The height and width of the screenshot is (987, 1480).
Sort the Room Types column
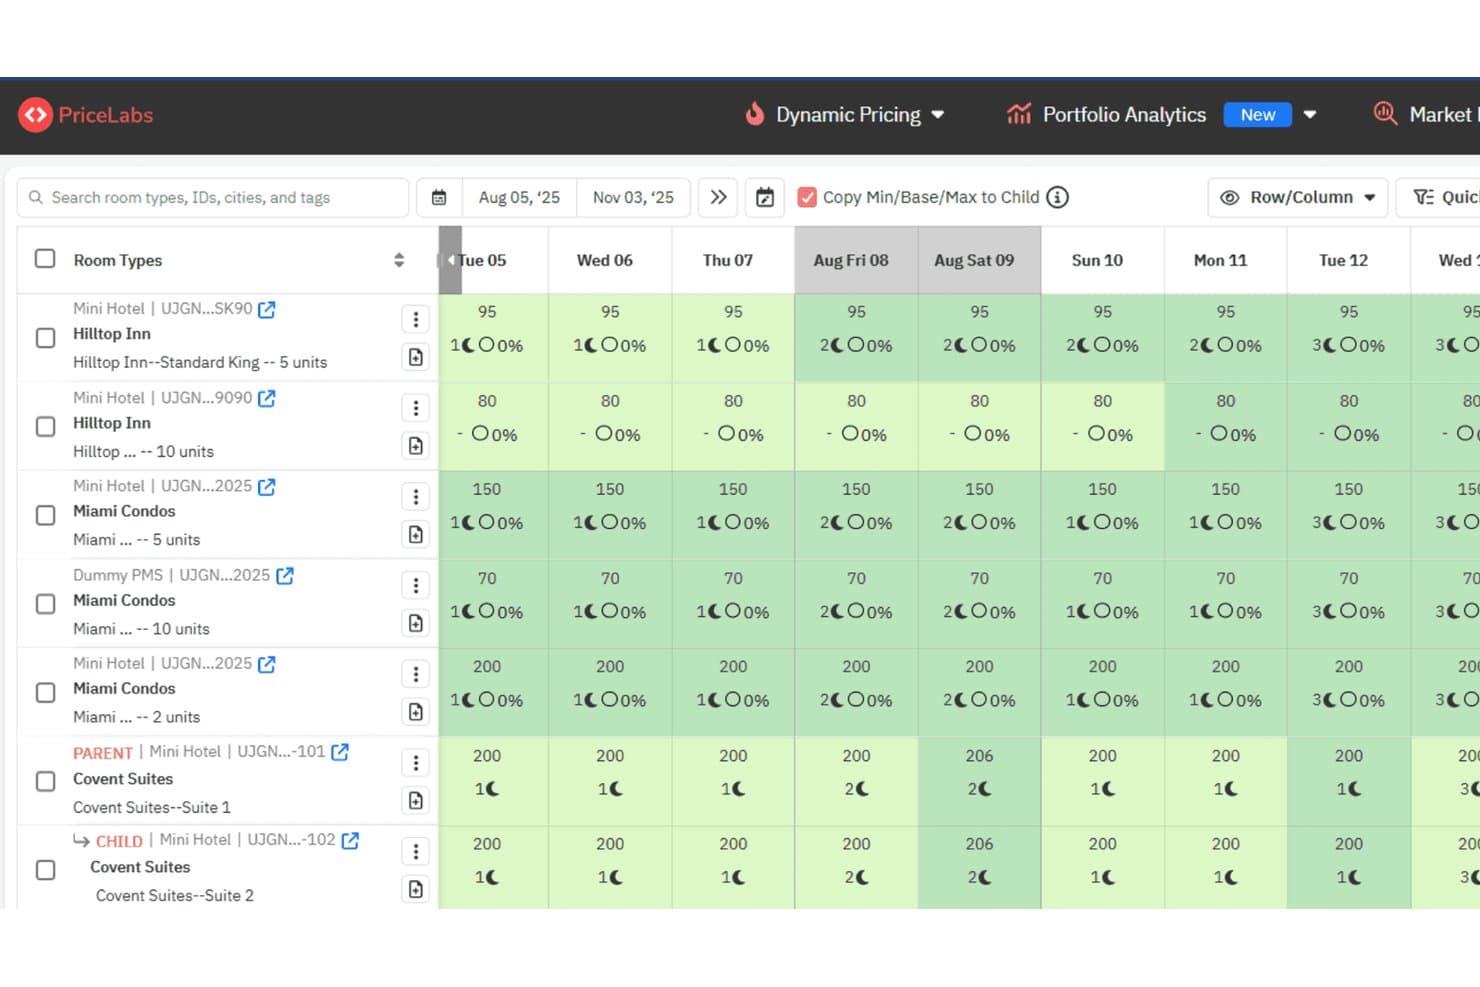[x=399, y=260]
